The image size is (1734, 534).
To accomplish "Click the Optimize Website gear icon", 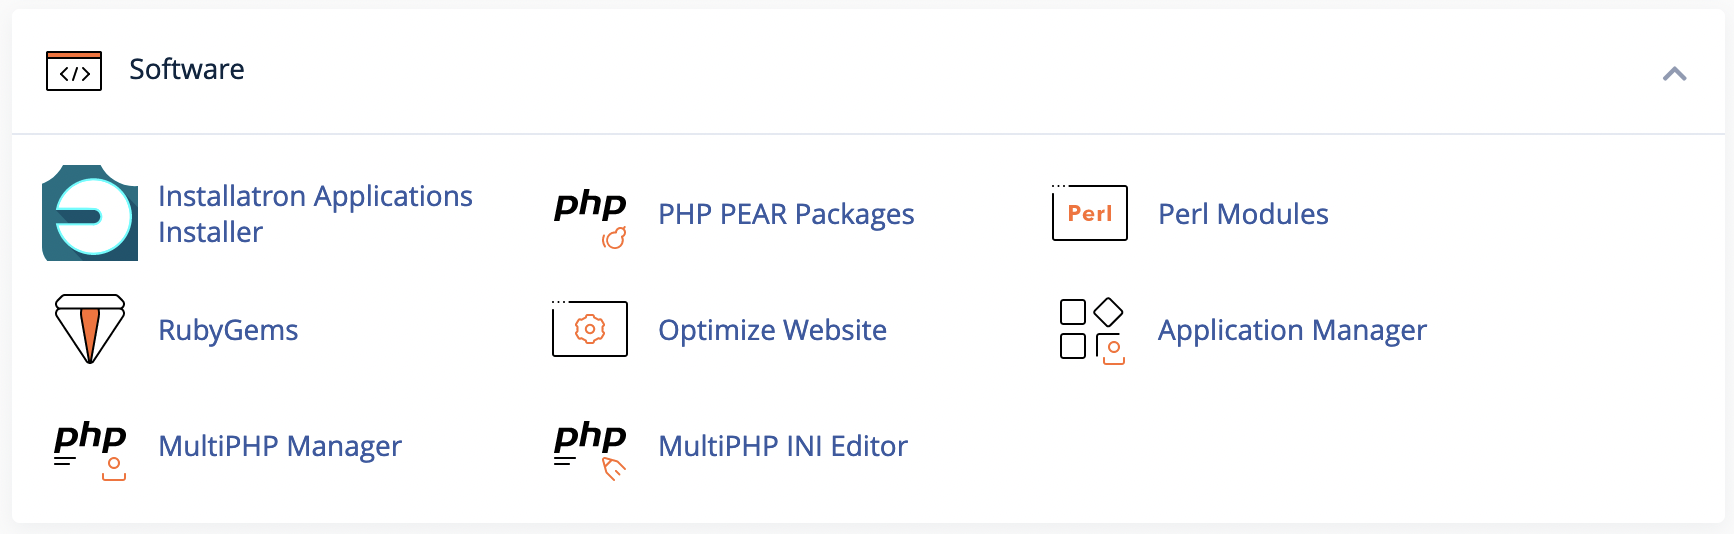I will pos(590,329).
